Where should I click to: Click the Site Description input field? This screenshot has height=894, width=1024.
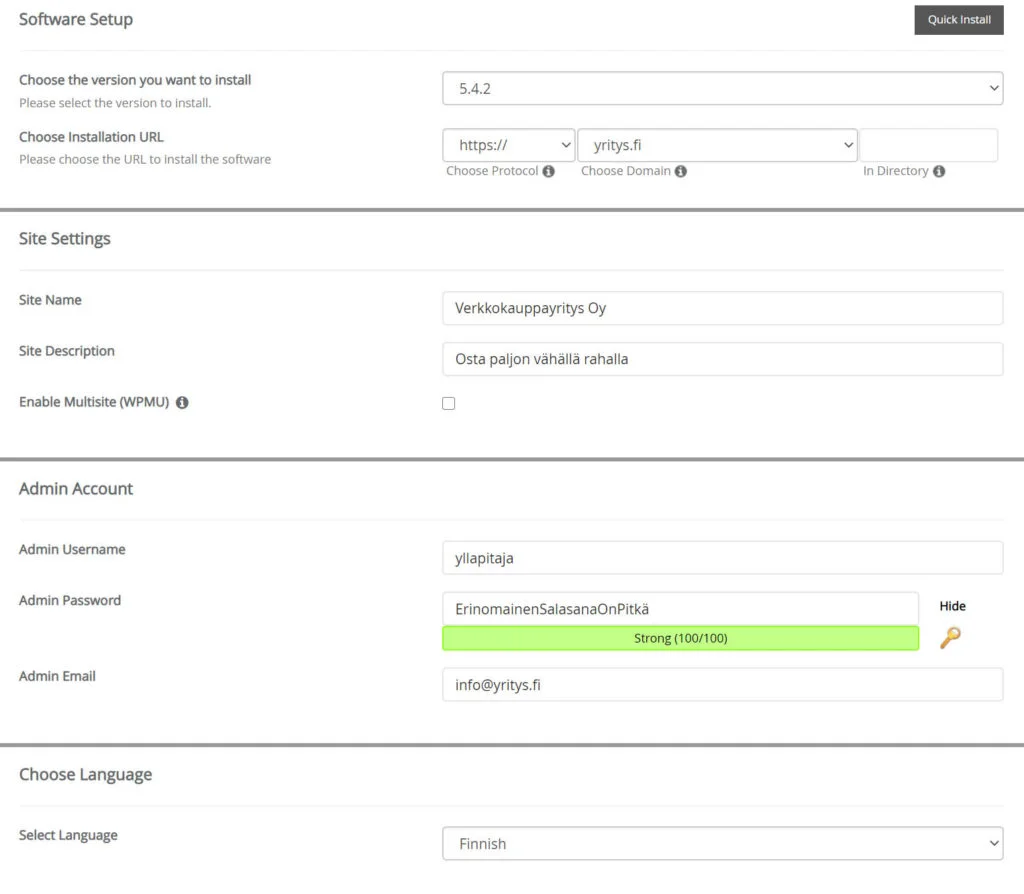[x=722, y=359]
